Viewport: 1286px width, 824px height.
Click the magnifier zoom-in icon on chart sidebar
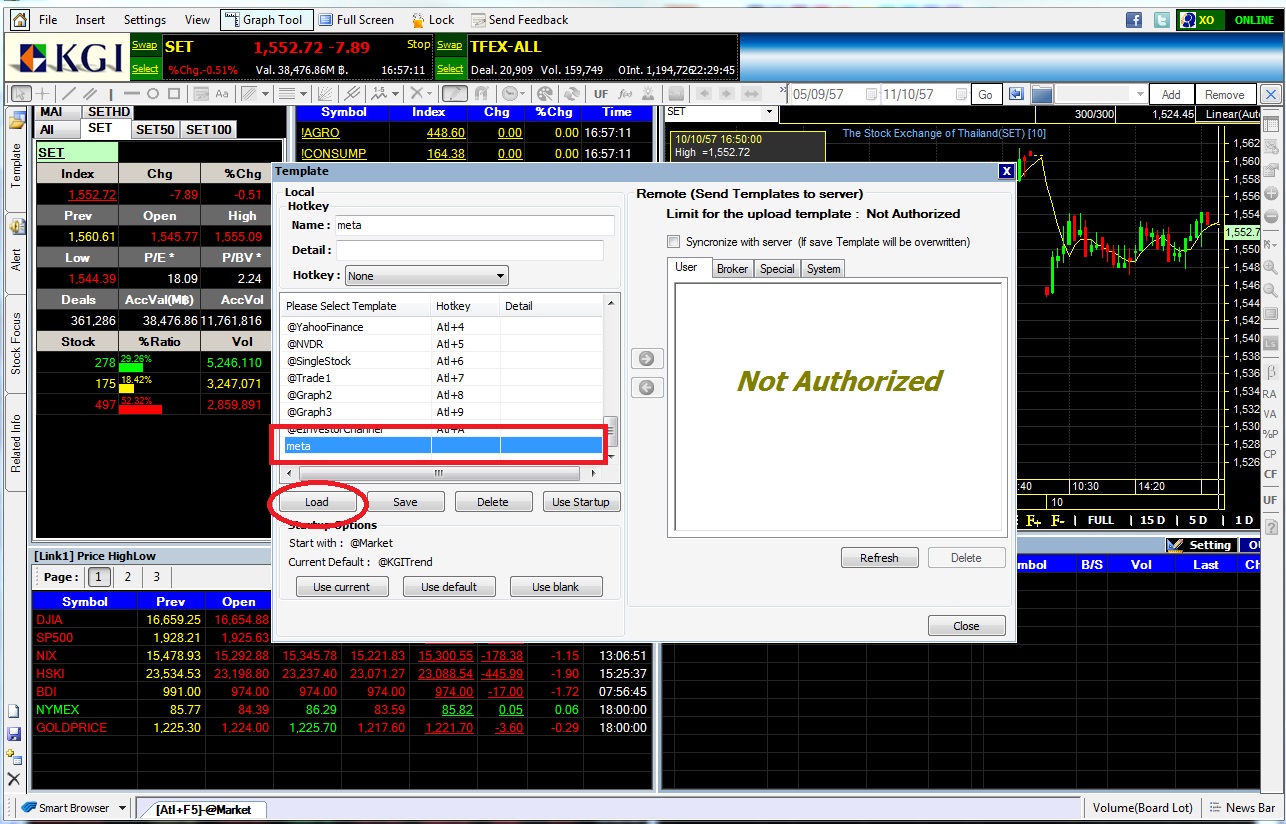point(1271,267)
